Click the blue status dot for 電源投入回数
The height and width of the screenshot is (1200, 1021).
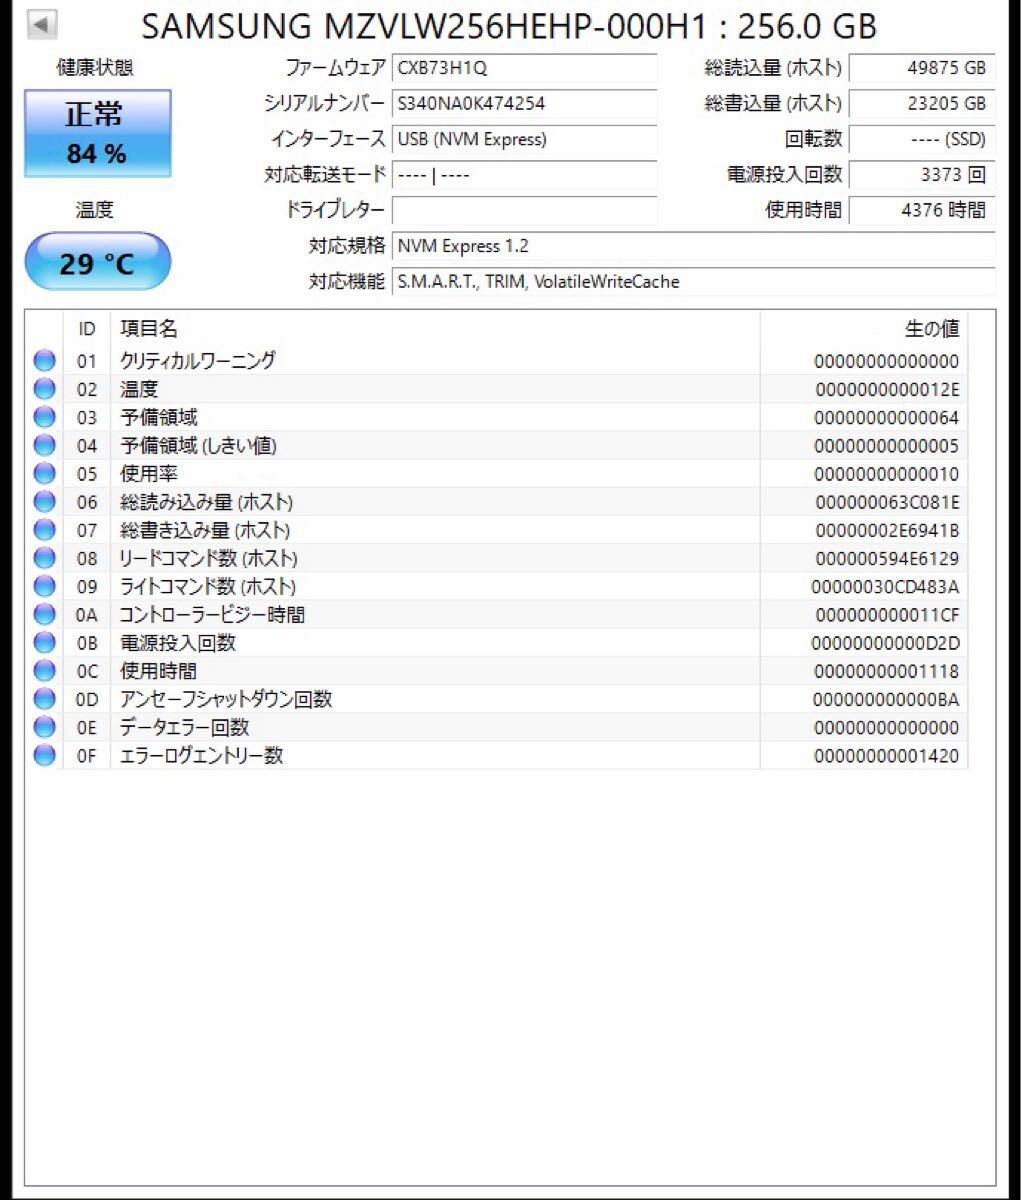tap(44, 643)
